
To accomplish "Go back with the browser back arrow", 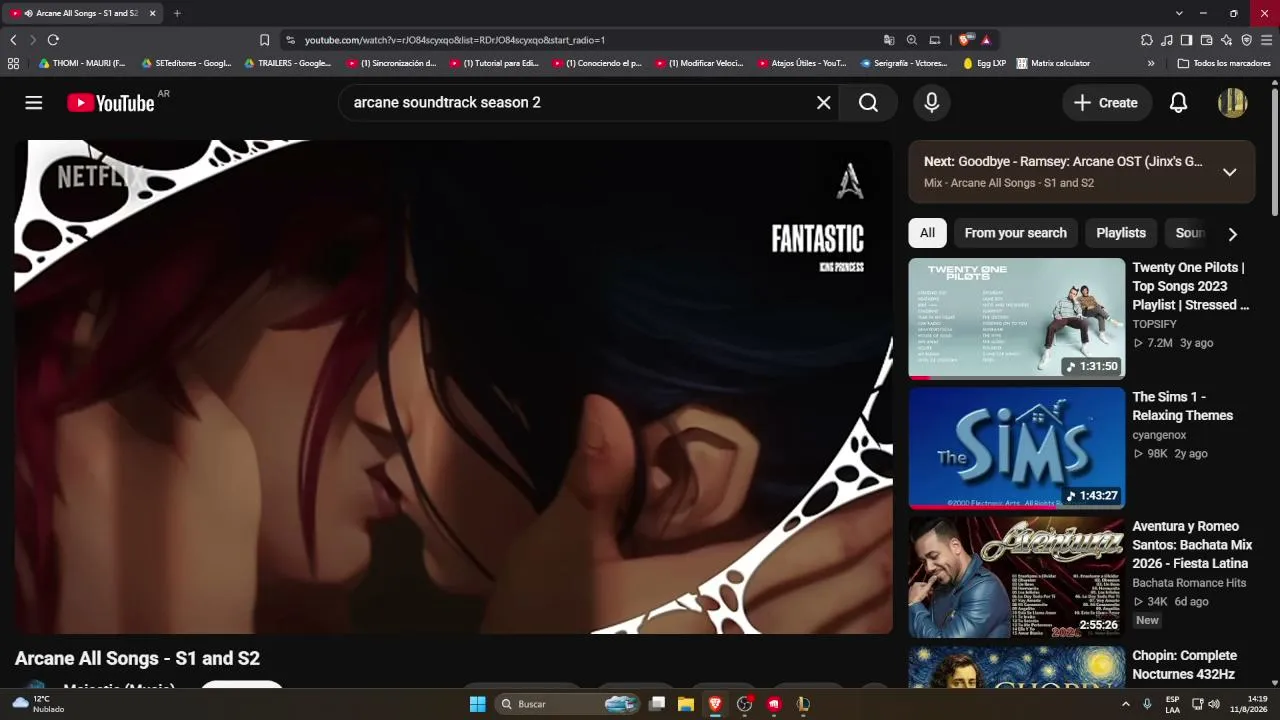I will 13,40.
